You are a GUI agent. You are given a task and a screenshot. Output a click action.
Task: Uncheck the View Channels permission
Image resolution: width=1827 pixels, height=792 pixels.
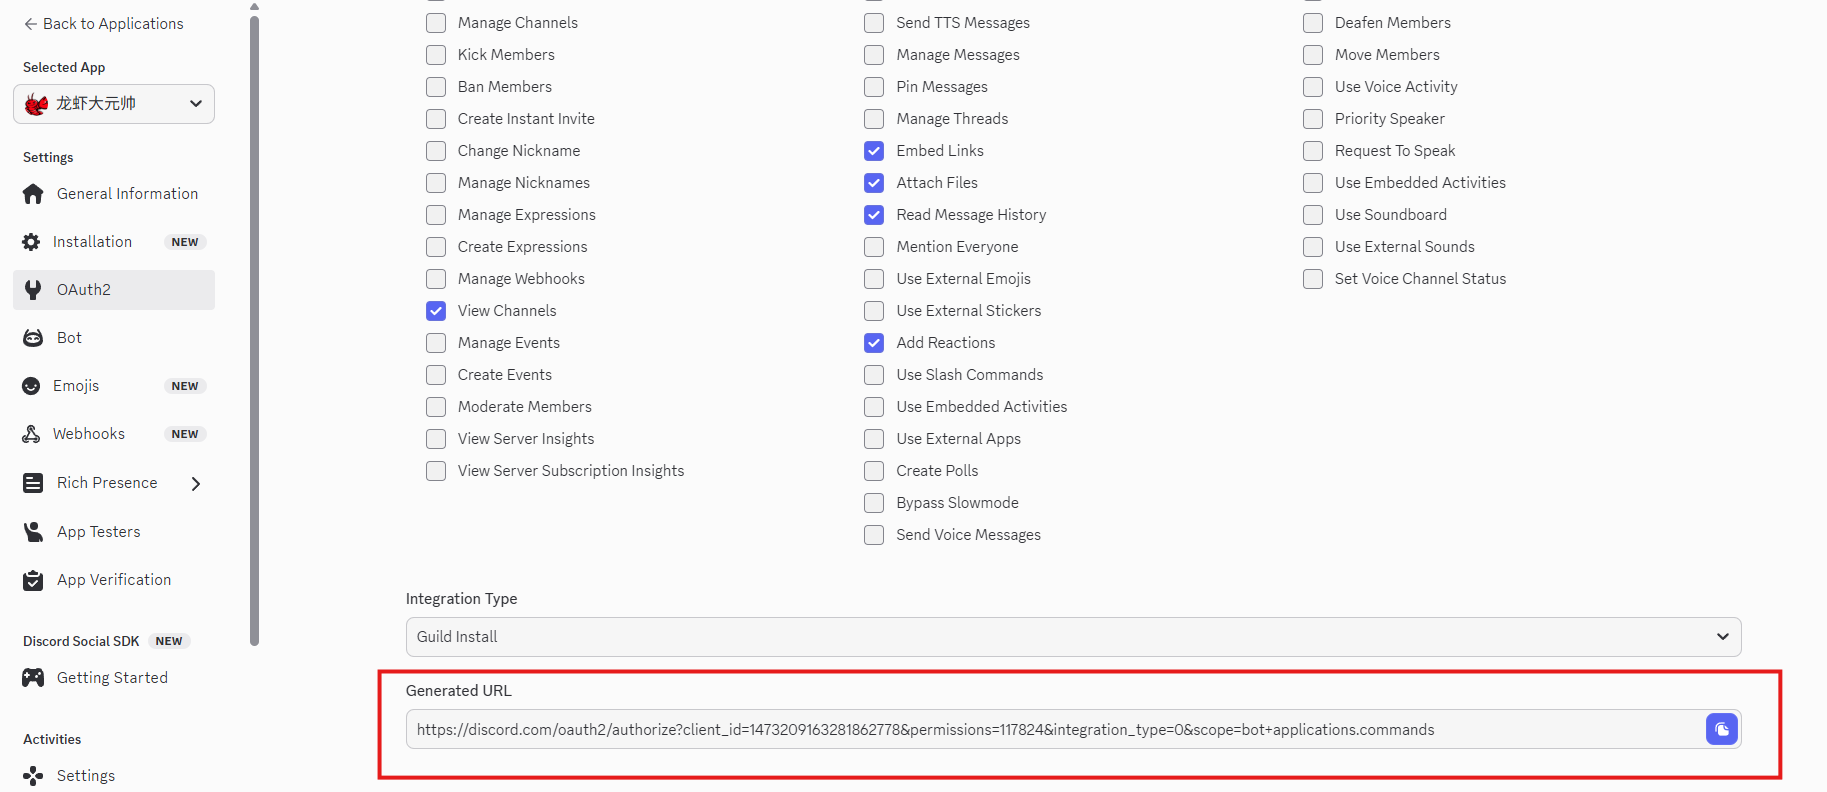[436, 311]
